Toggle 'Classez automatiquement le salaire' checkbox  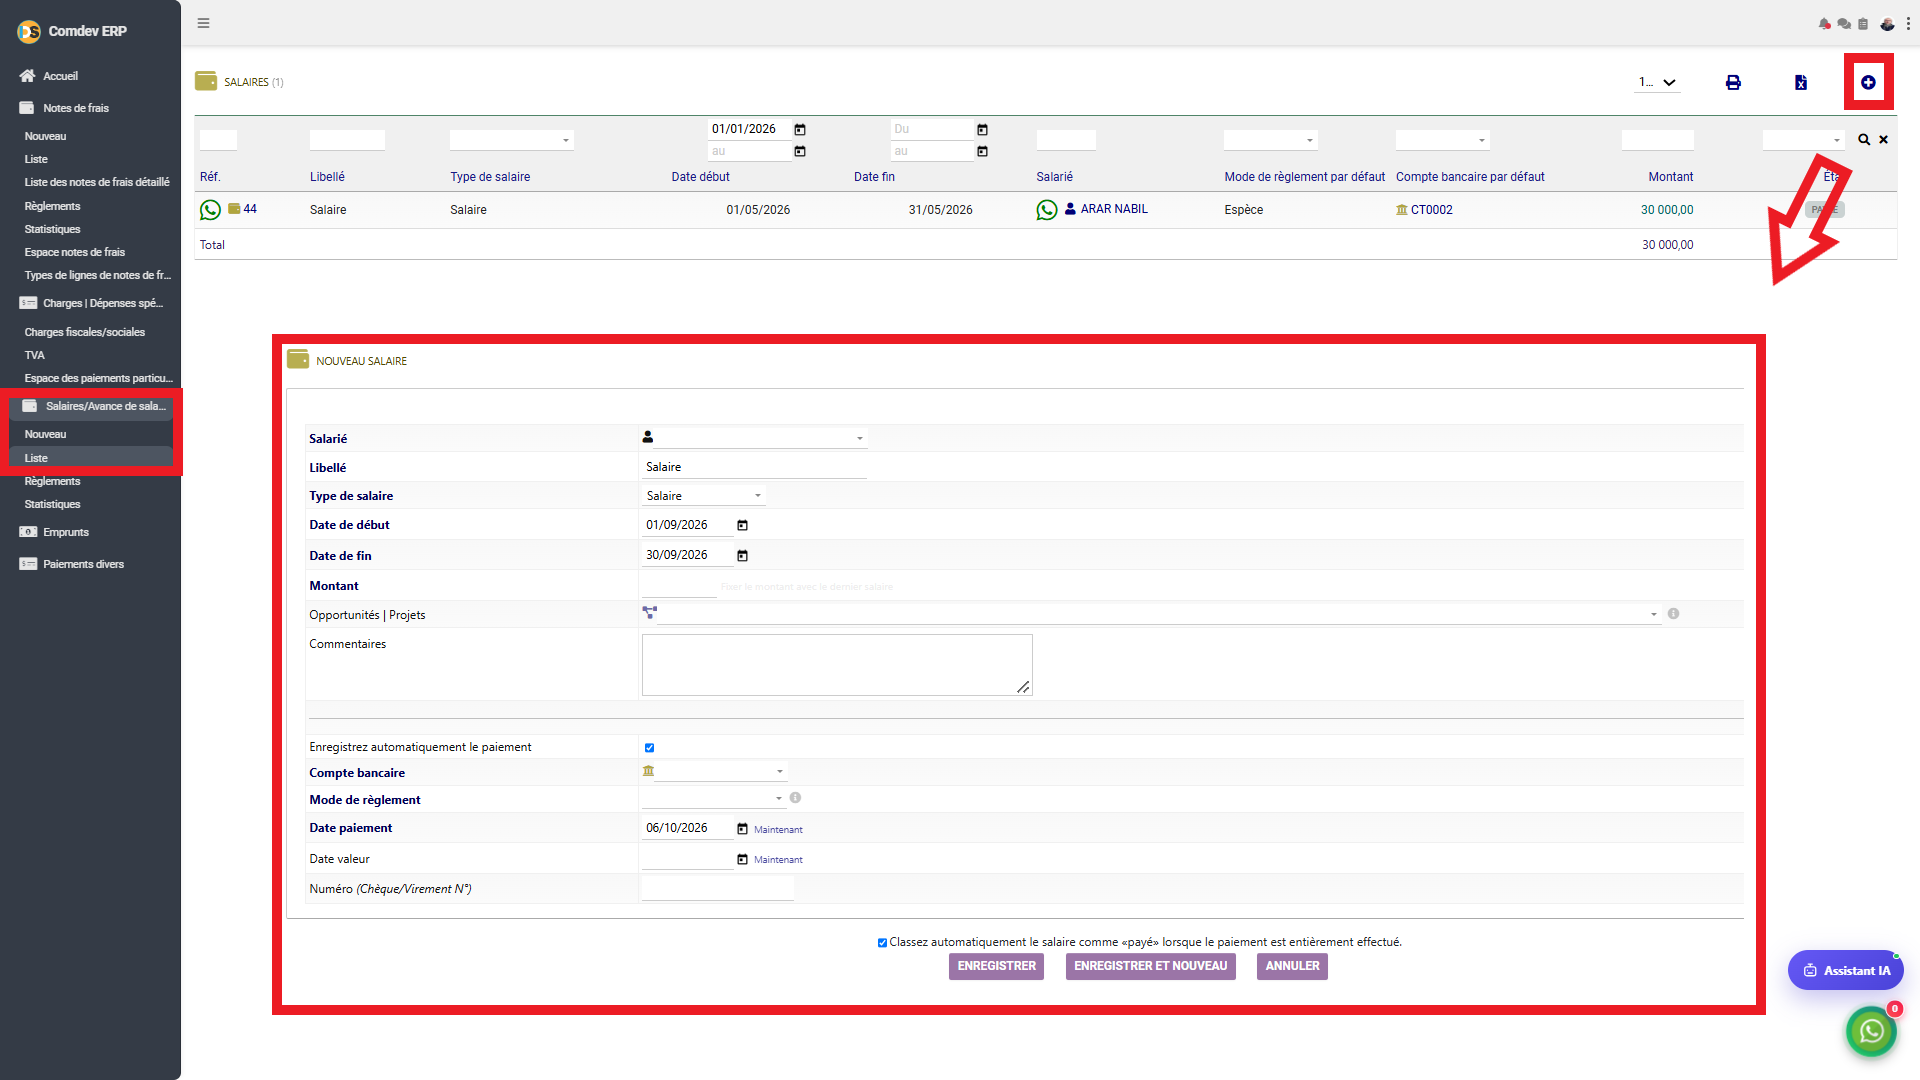[x=882, y=943]
